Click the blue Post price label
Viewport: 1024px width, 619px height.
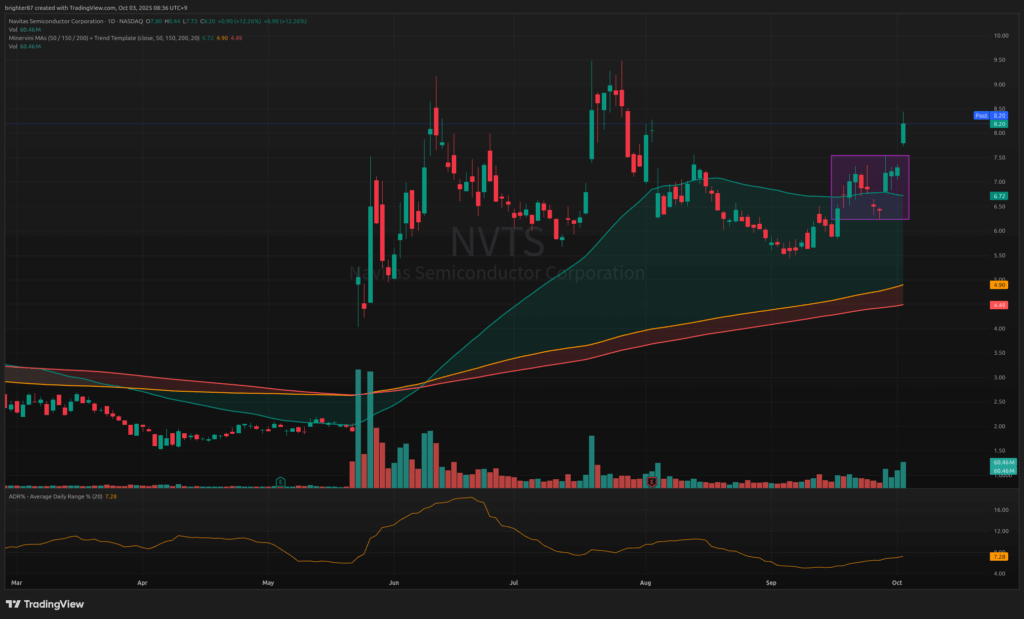click(x=981, y=116)
